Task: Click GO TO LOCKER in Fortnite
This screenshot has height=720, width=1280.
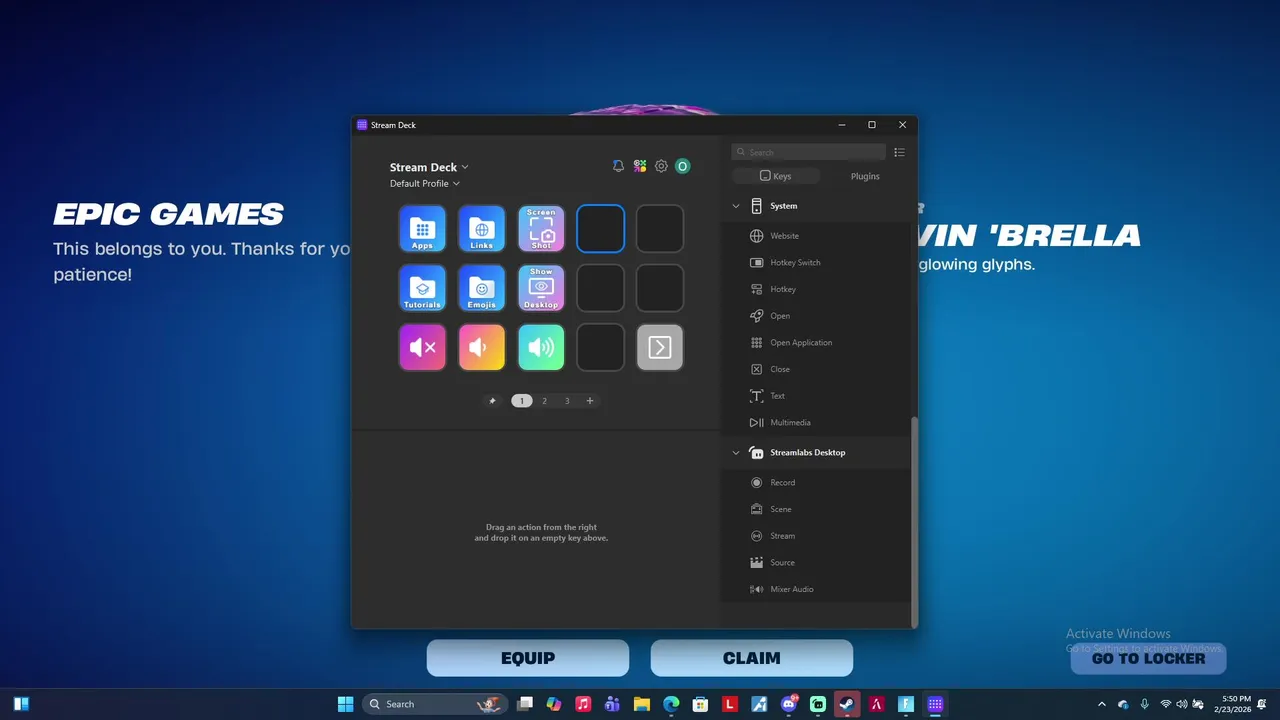Action: tap(1148, 658)
